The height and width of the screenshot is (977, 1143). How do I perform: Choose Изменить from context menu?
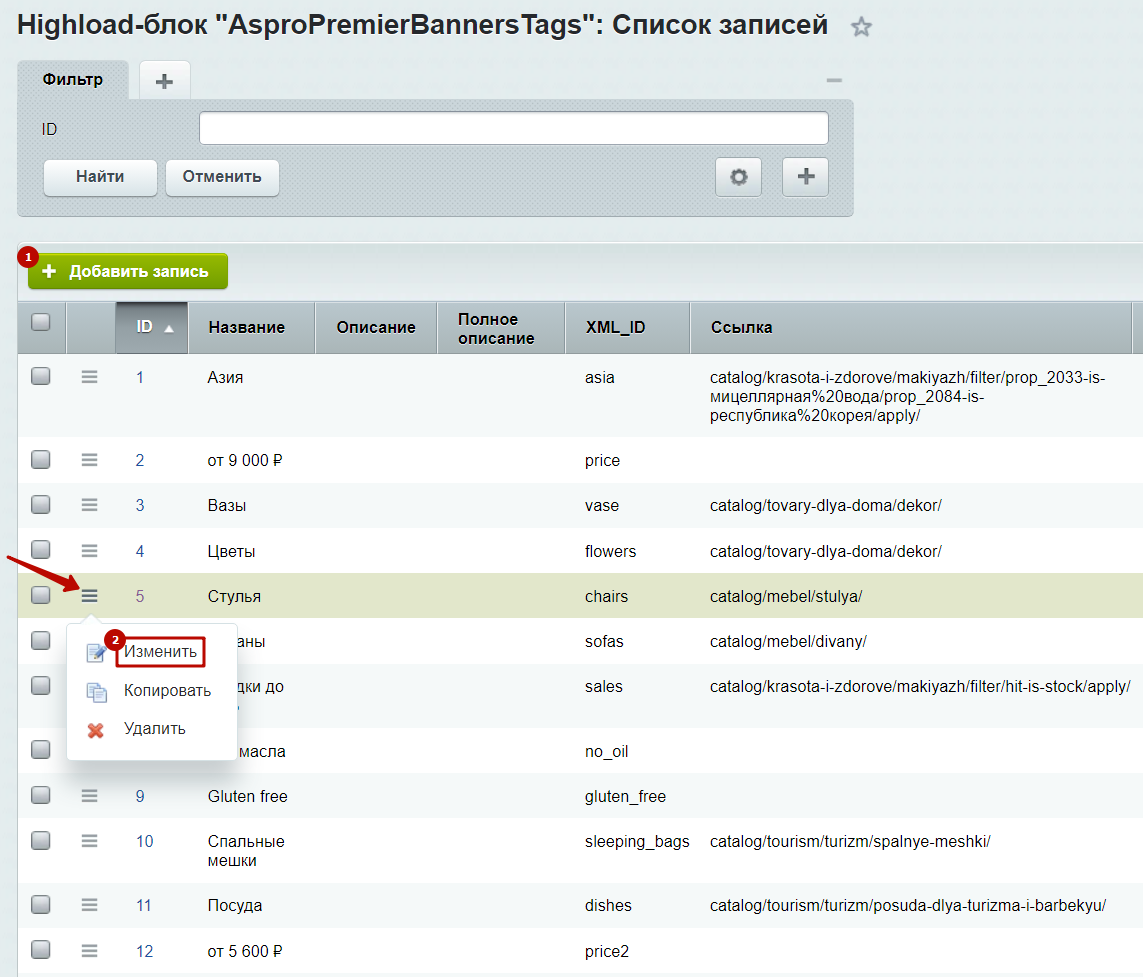click(x=160, y=652)
